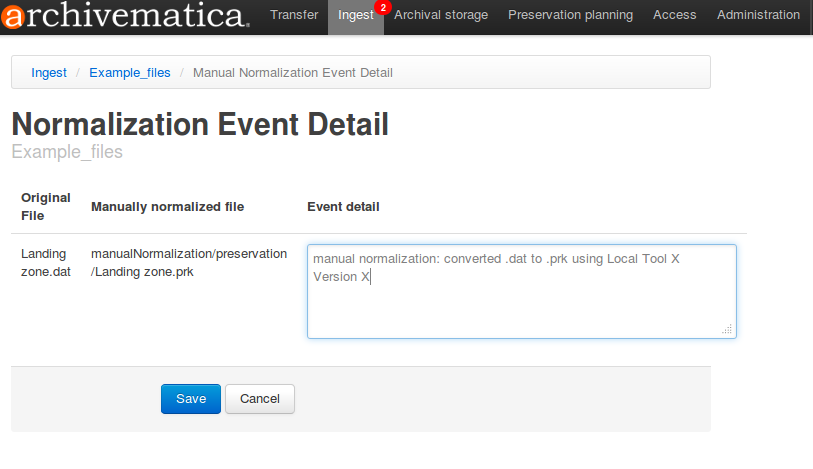Grab the text area resize handle
The image size is (813, 469).
pyautogui.click(x=727, y=329)
